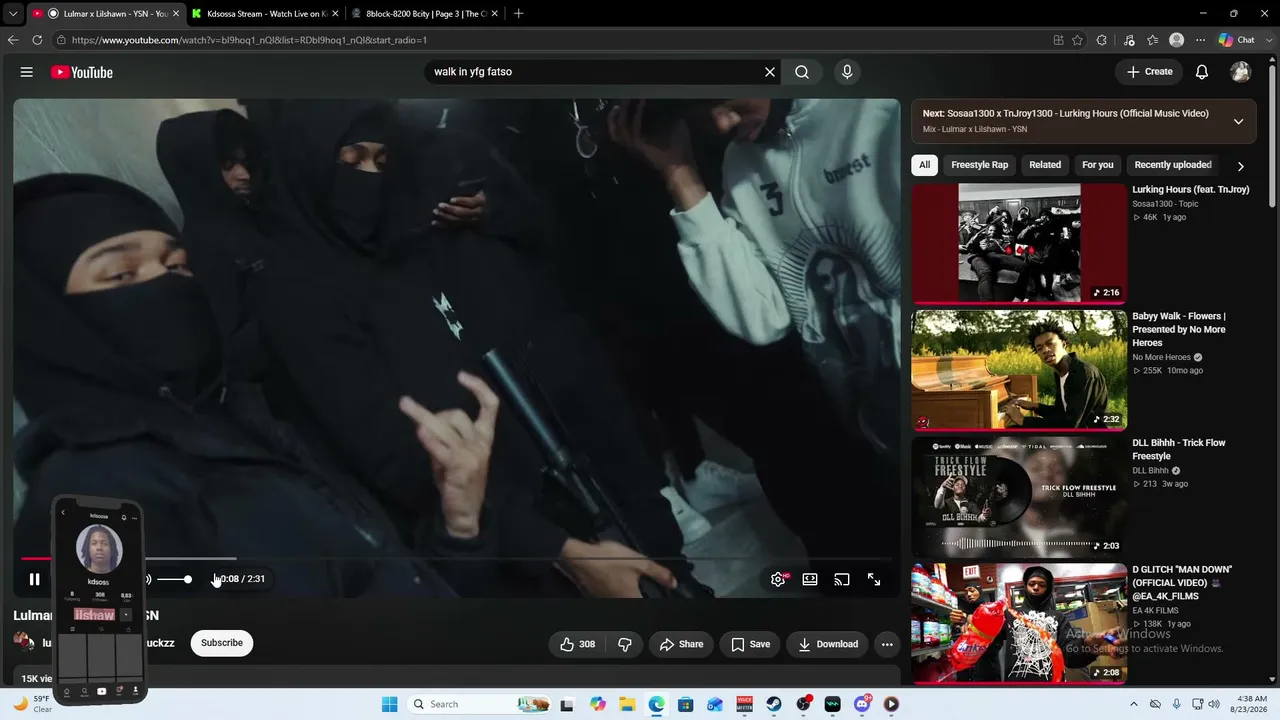The image size is (1280, 720).
Task: Refresh the current page
Action: coord(37,40)
